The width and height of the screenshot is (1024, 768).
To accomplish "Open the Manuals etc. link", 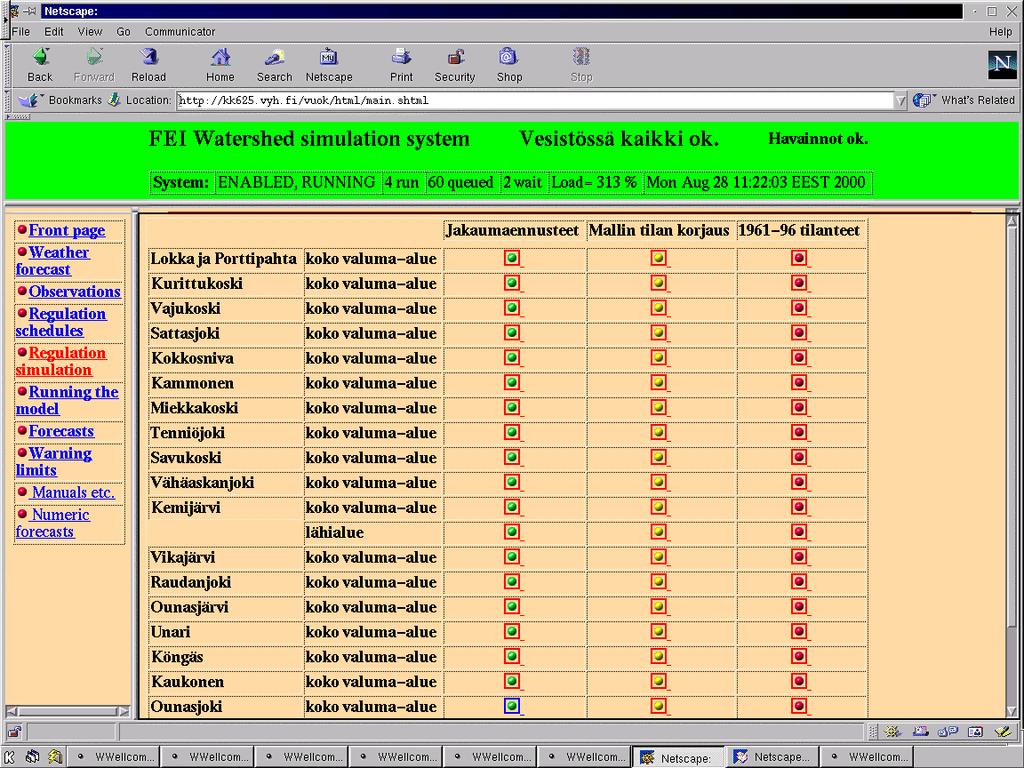I will pos(73,492).
